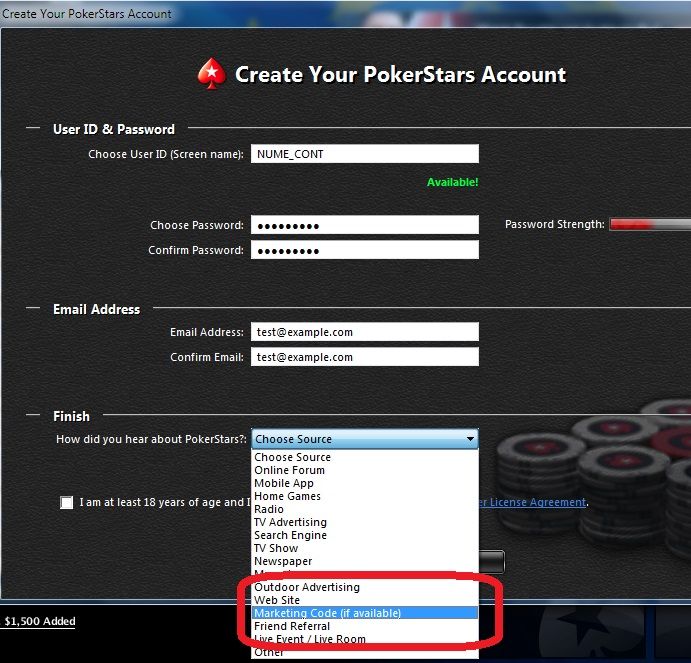The height and width of the screenshot is (663, 691).
Task: Open the License Agreement link
Action: click(x=532, y=502)
